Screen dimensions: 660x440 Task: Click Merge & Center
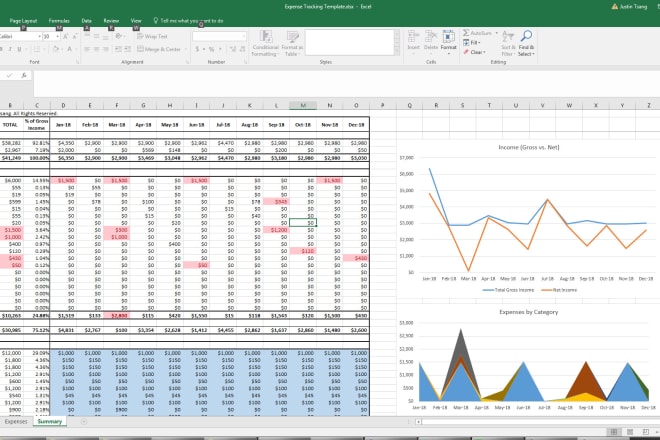[x=159, y=49]
